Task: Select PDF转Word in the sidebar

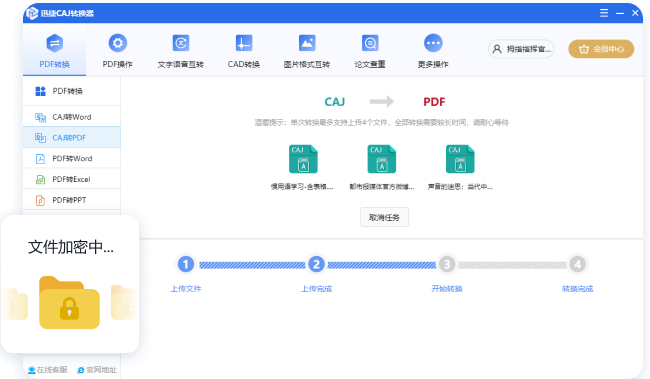Action: point(72,158)
